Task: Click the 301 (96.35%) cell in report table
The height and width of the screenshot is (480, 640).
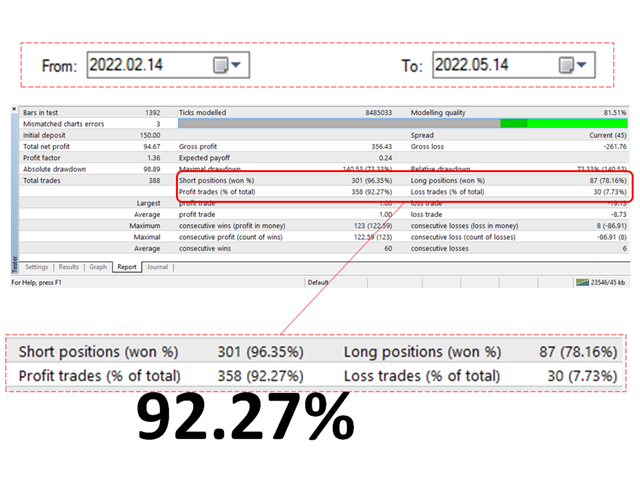Action: (371, 180)
